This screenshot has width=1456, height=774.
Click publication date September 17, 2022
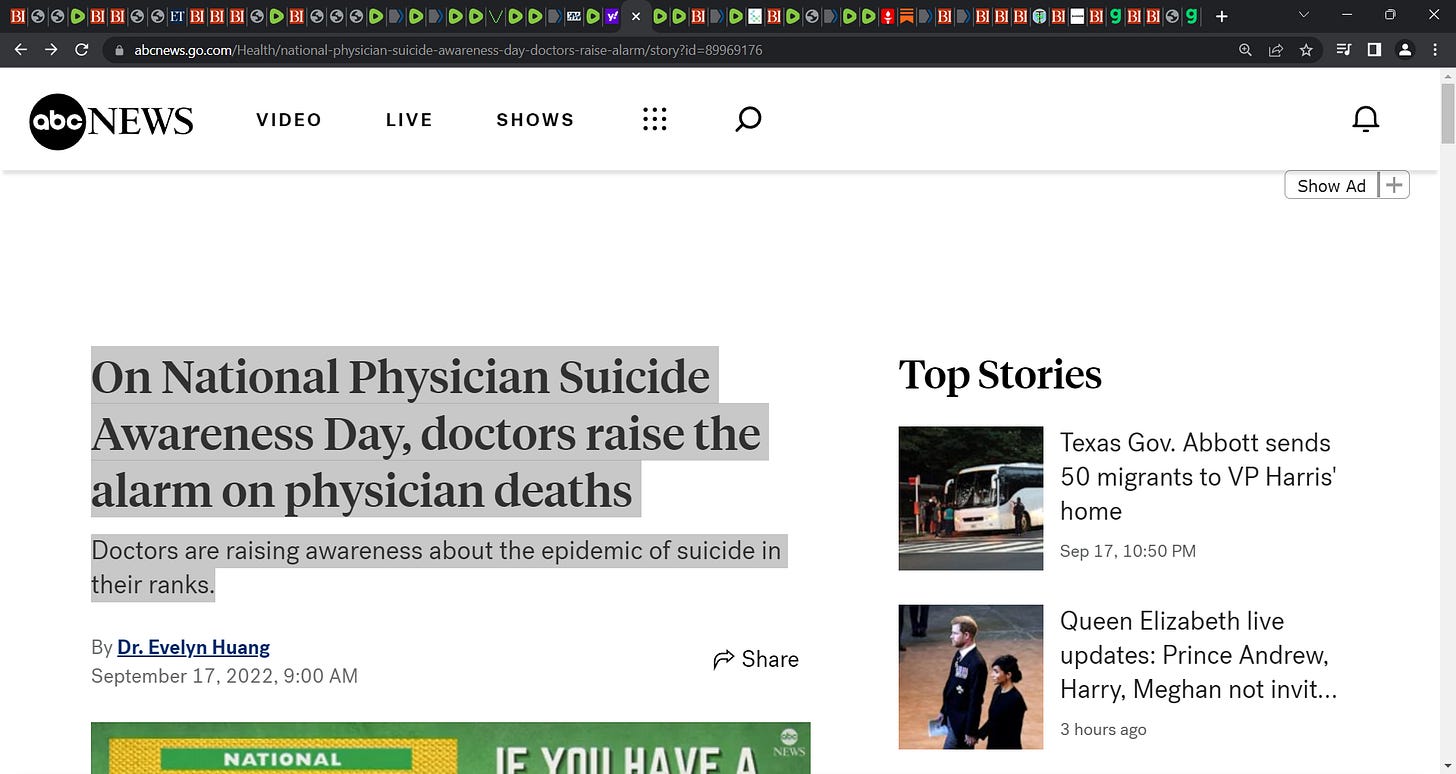pyautogui.click(x=224, y=676)
